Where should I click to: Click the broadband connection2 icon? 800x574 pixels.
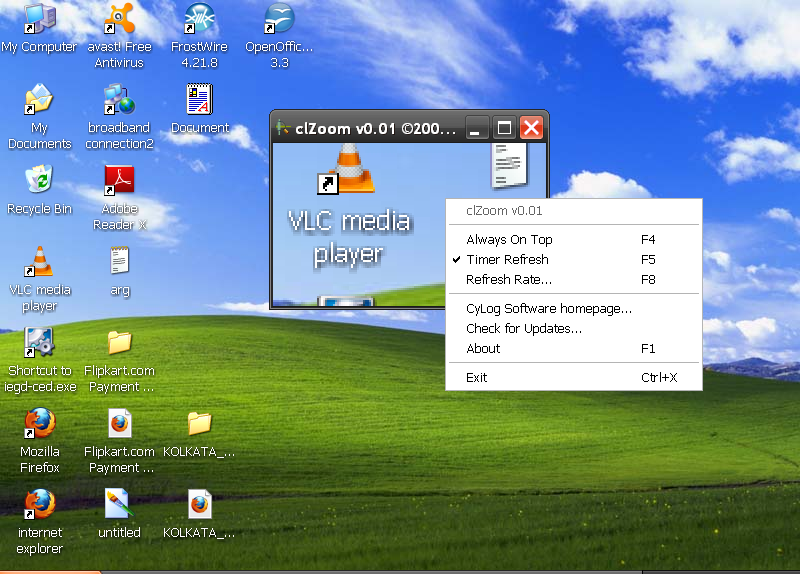click(x=119, y=101)
